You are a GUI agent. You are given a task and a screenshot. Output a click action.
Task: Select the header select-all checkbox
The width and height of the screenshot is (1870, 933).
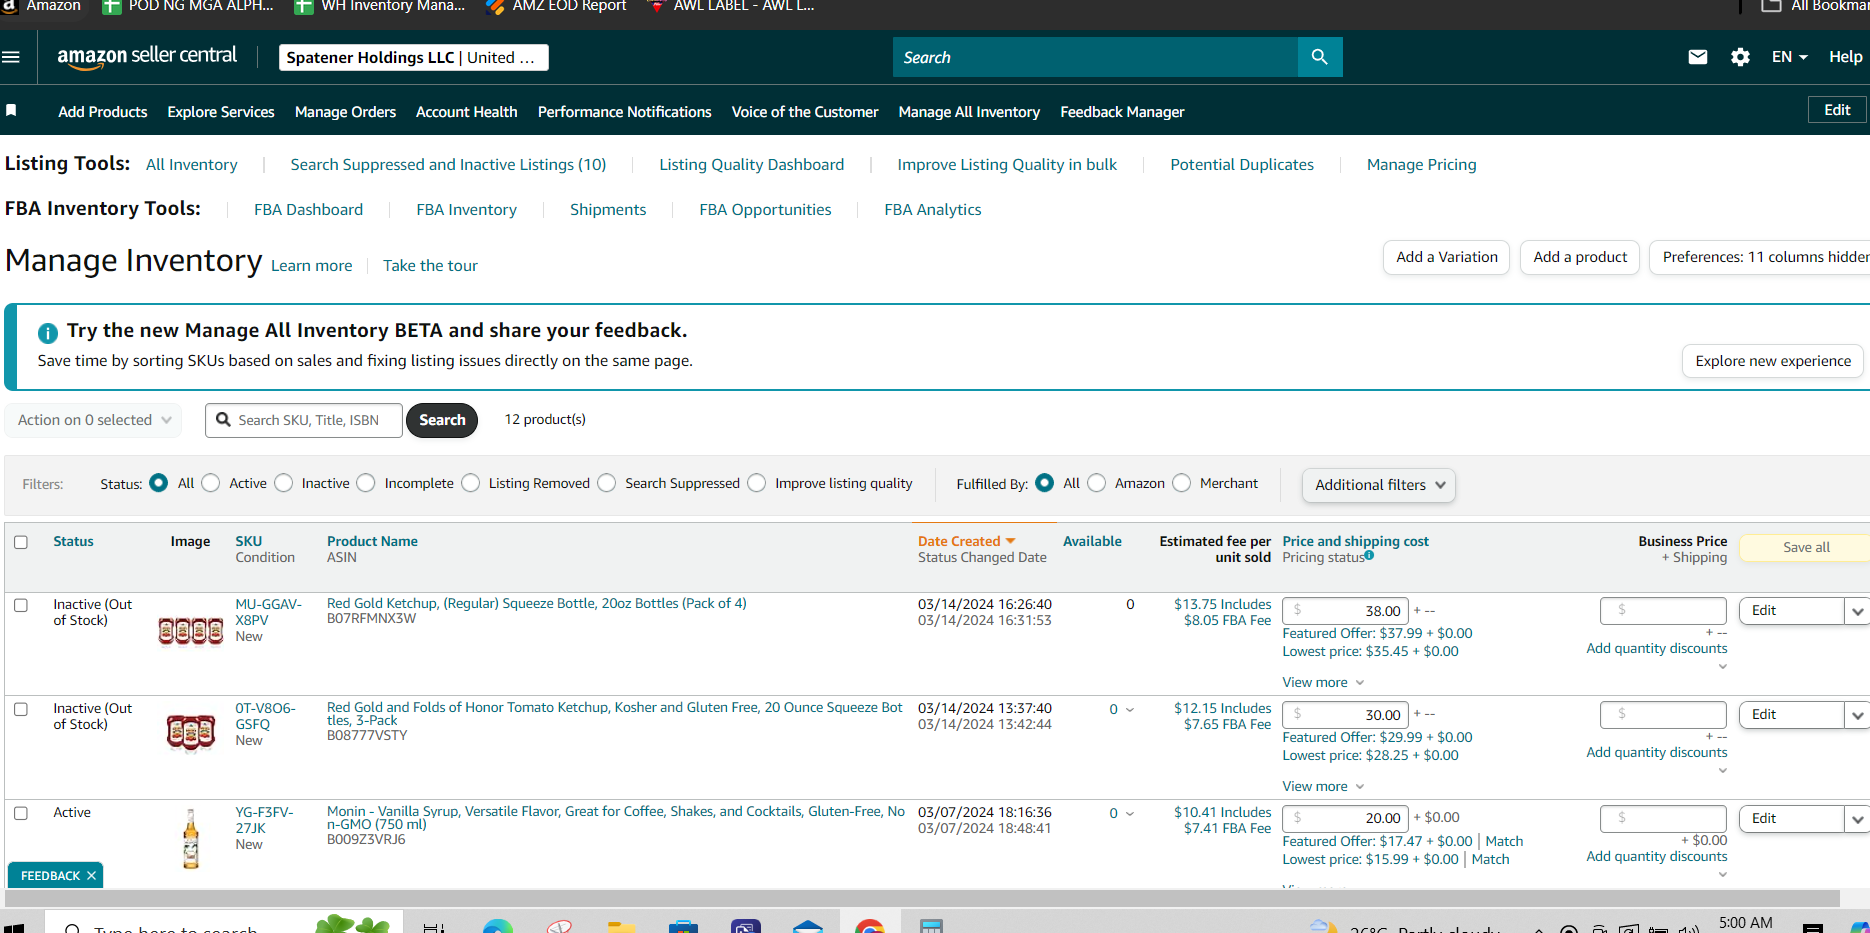pyautogui.click(x=21, y=542)
